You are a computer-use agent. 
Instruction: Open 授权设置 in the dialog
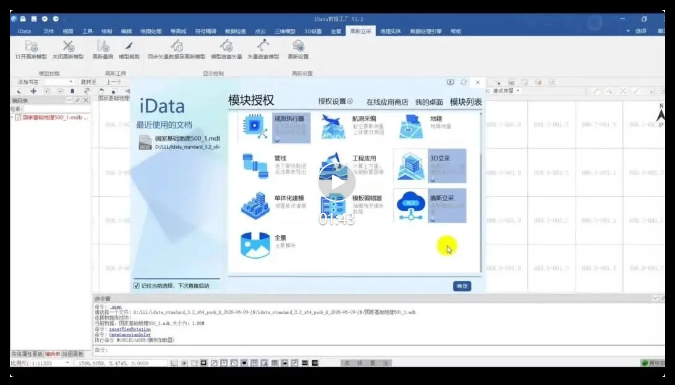335,101
